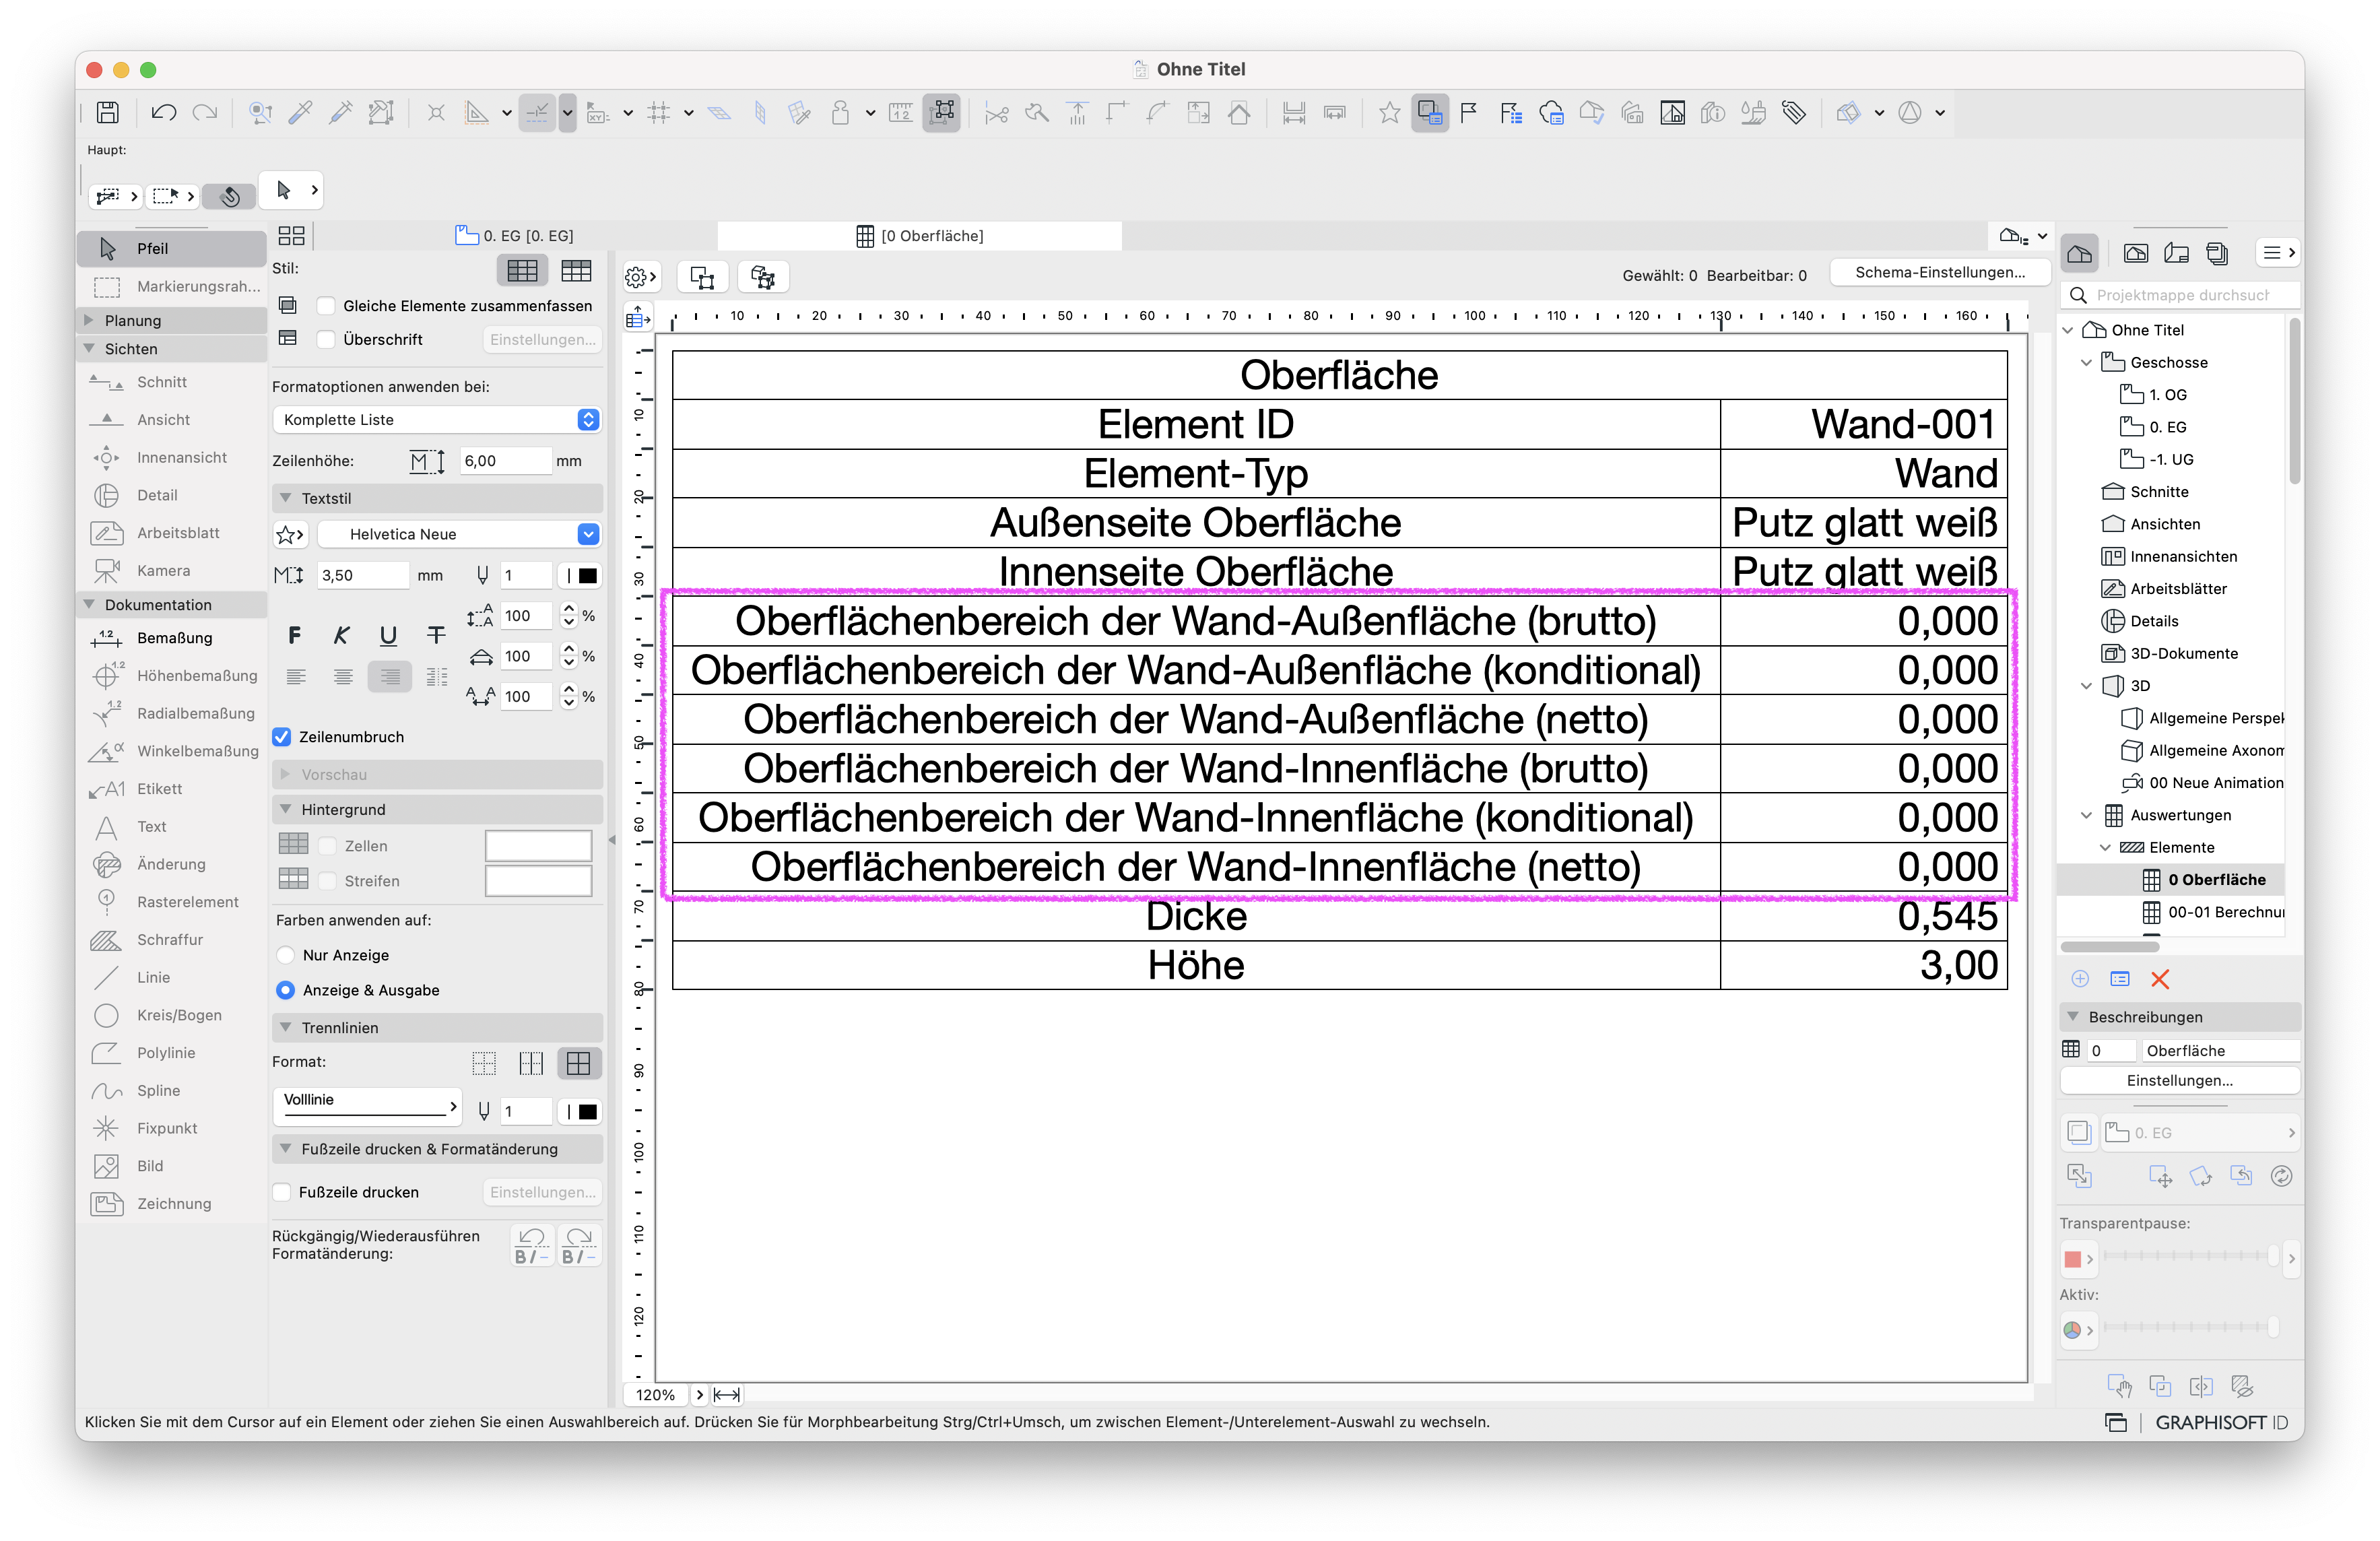Click redo format change button
This screenshot has height=1541, width=2380.
579,1246
